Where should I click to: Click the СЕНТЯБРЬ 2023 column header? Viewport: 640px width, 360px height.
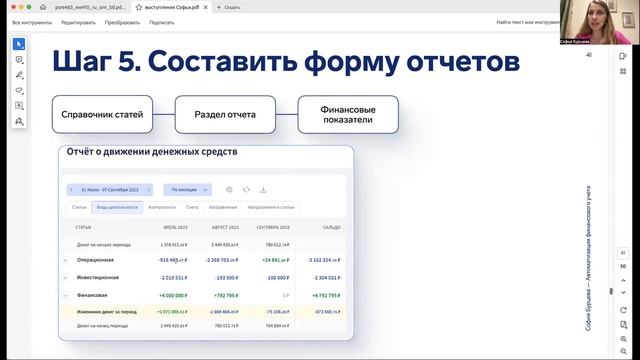coord(273,227)
